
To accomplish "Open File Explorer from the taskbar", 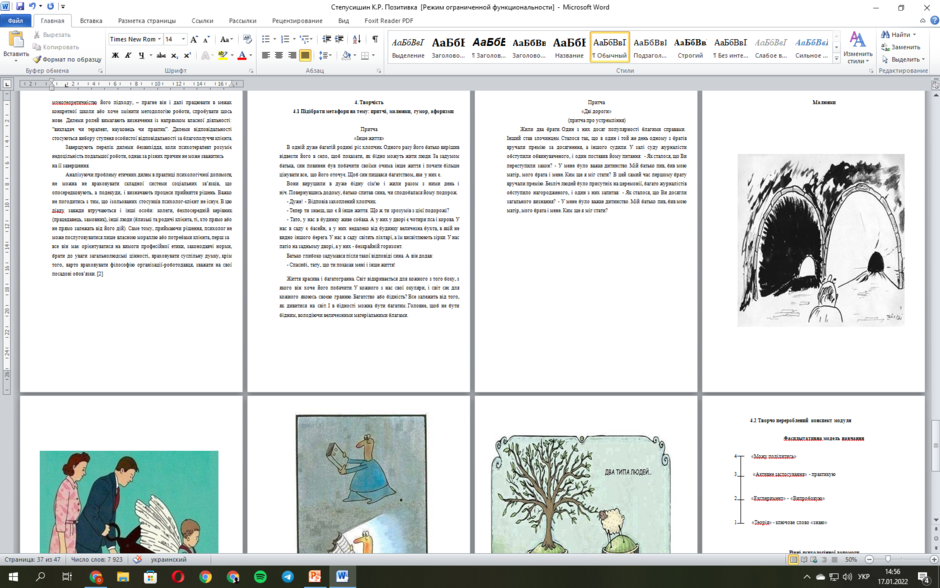I will (123, 577).
